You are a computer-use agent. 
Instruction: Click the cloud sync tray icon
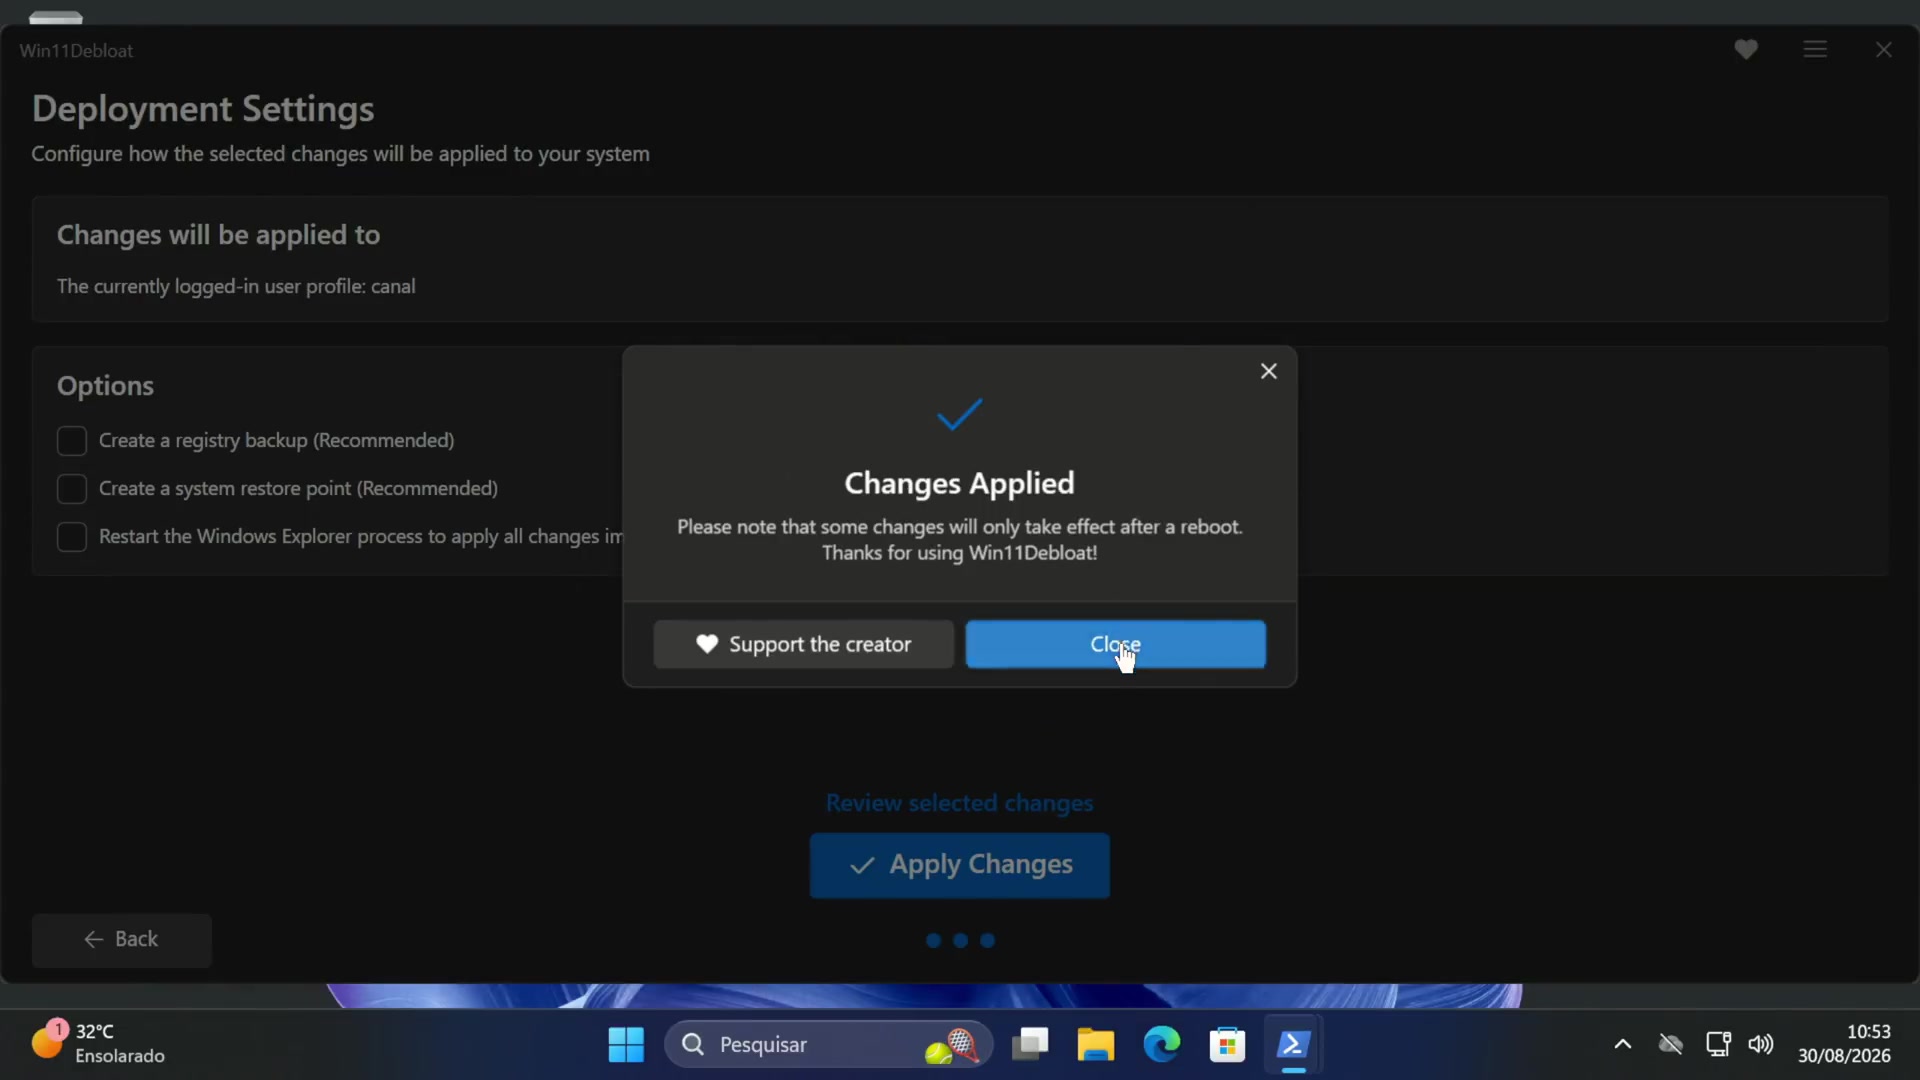1670,1045
